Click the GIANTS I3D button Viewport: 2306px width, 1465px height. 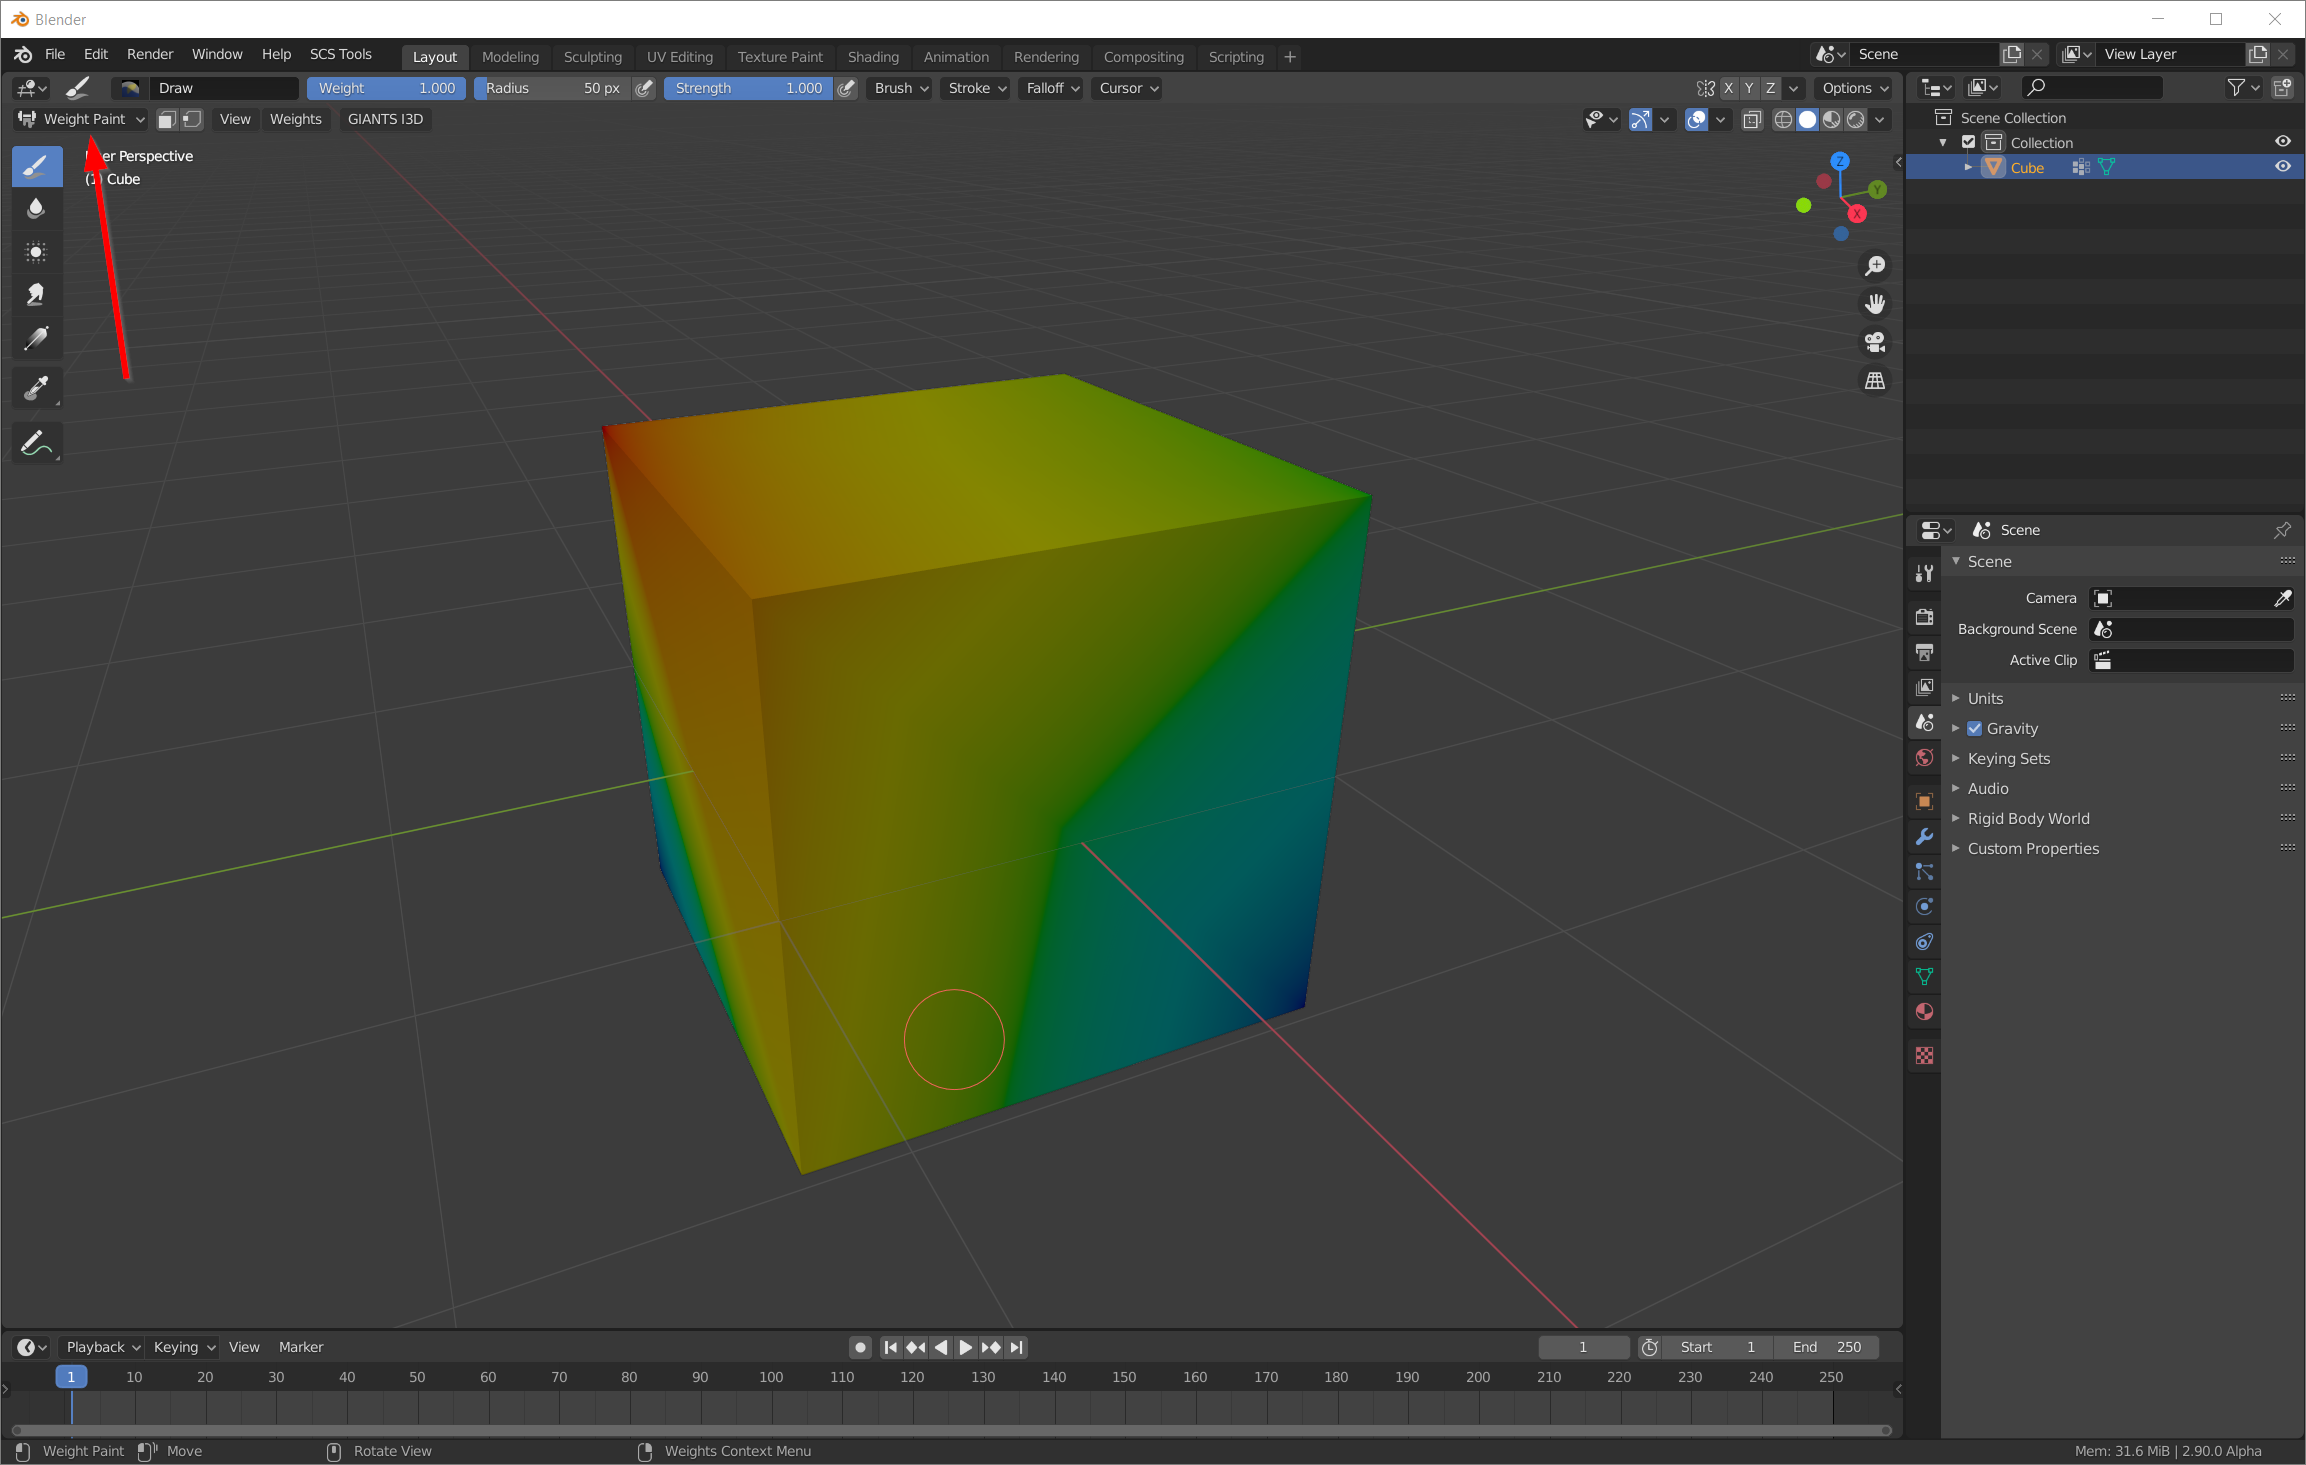coord(385,119)
